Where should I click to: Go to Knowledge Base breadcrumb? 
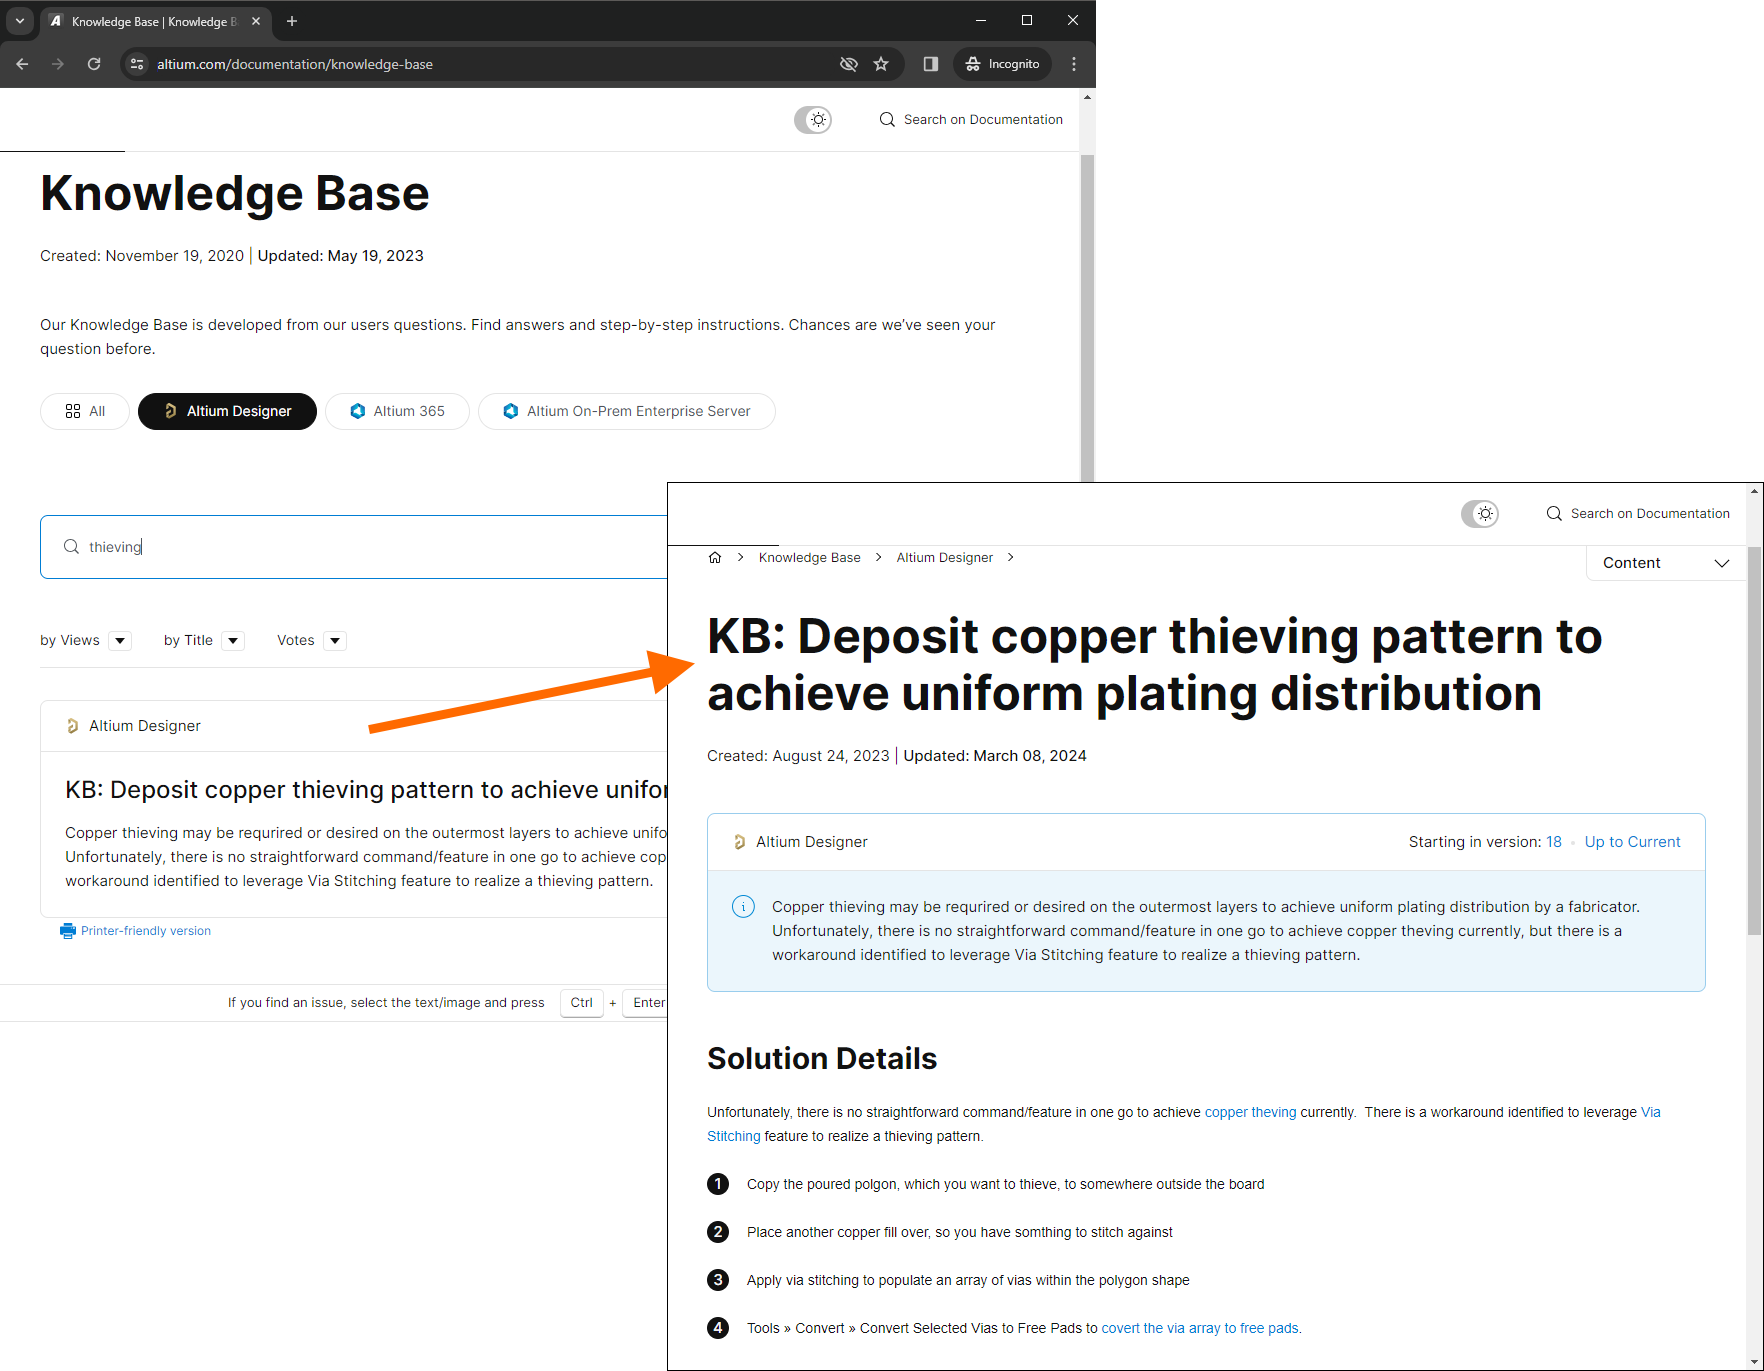[810, 558]
